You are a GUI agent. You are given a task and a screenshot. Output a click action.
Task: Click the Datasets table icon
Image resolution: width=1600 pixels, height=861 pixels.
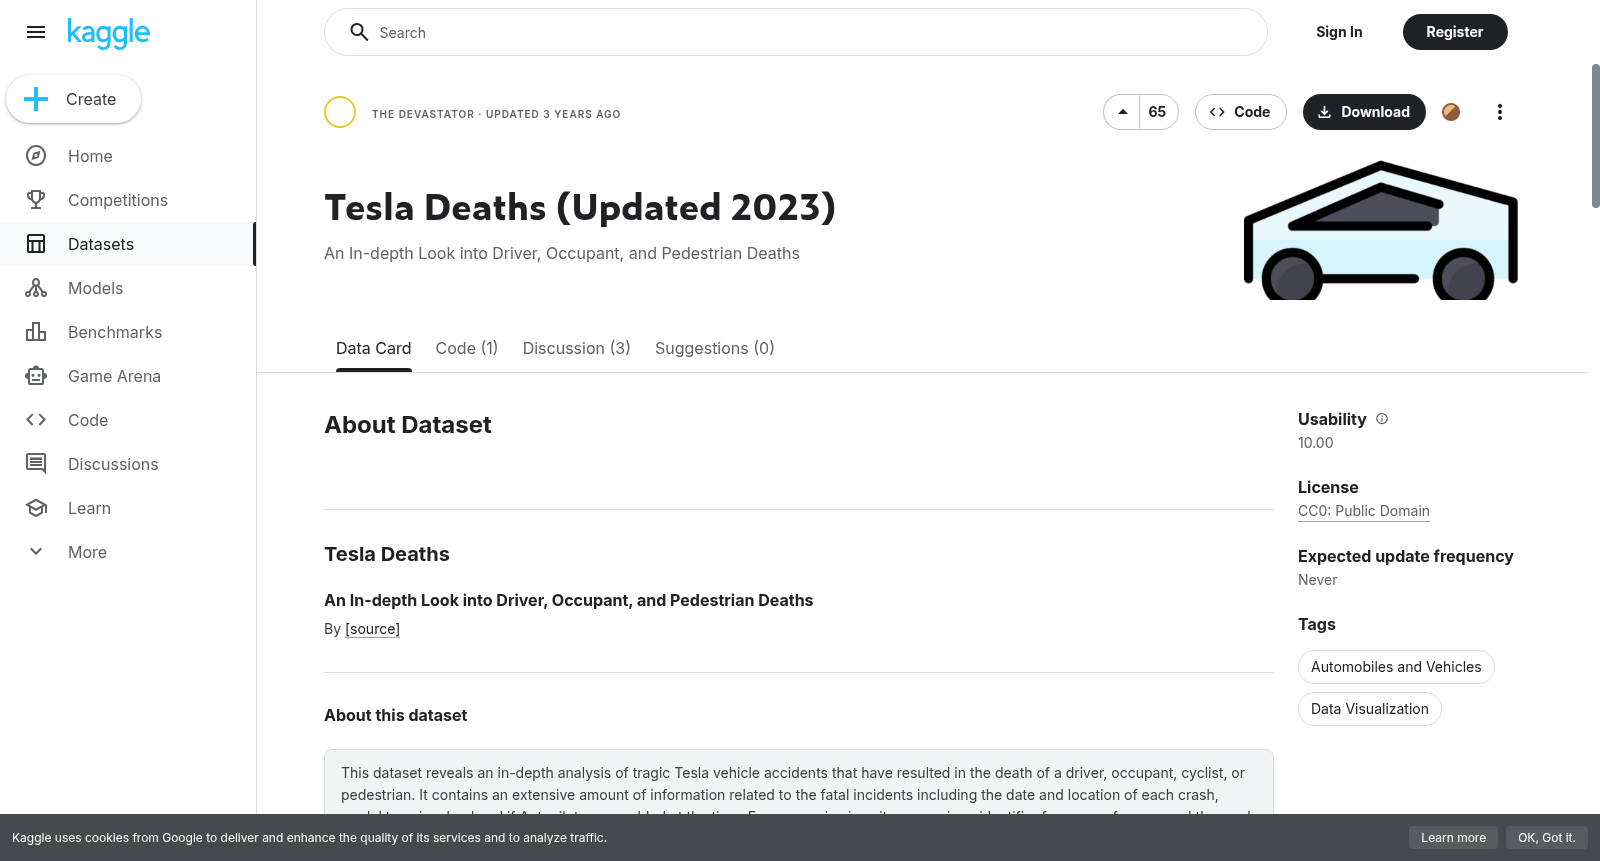36,244
